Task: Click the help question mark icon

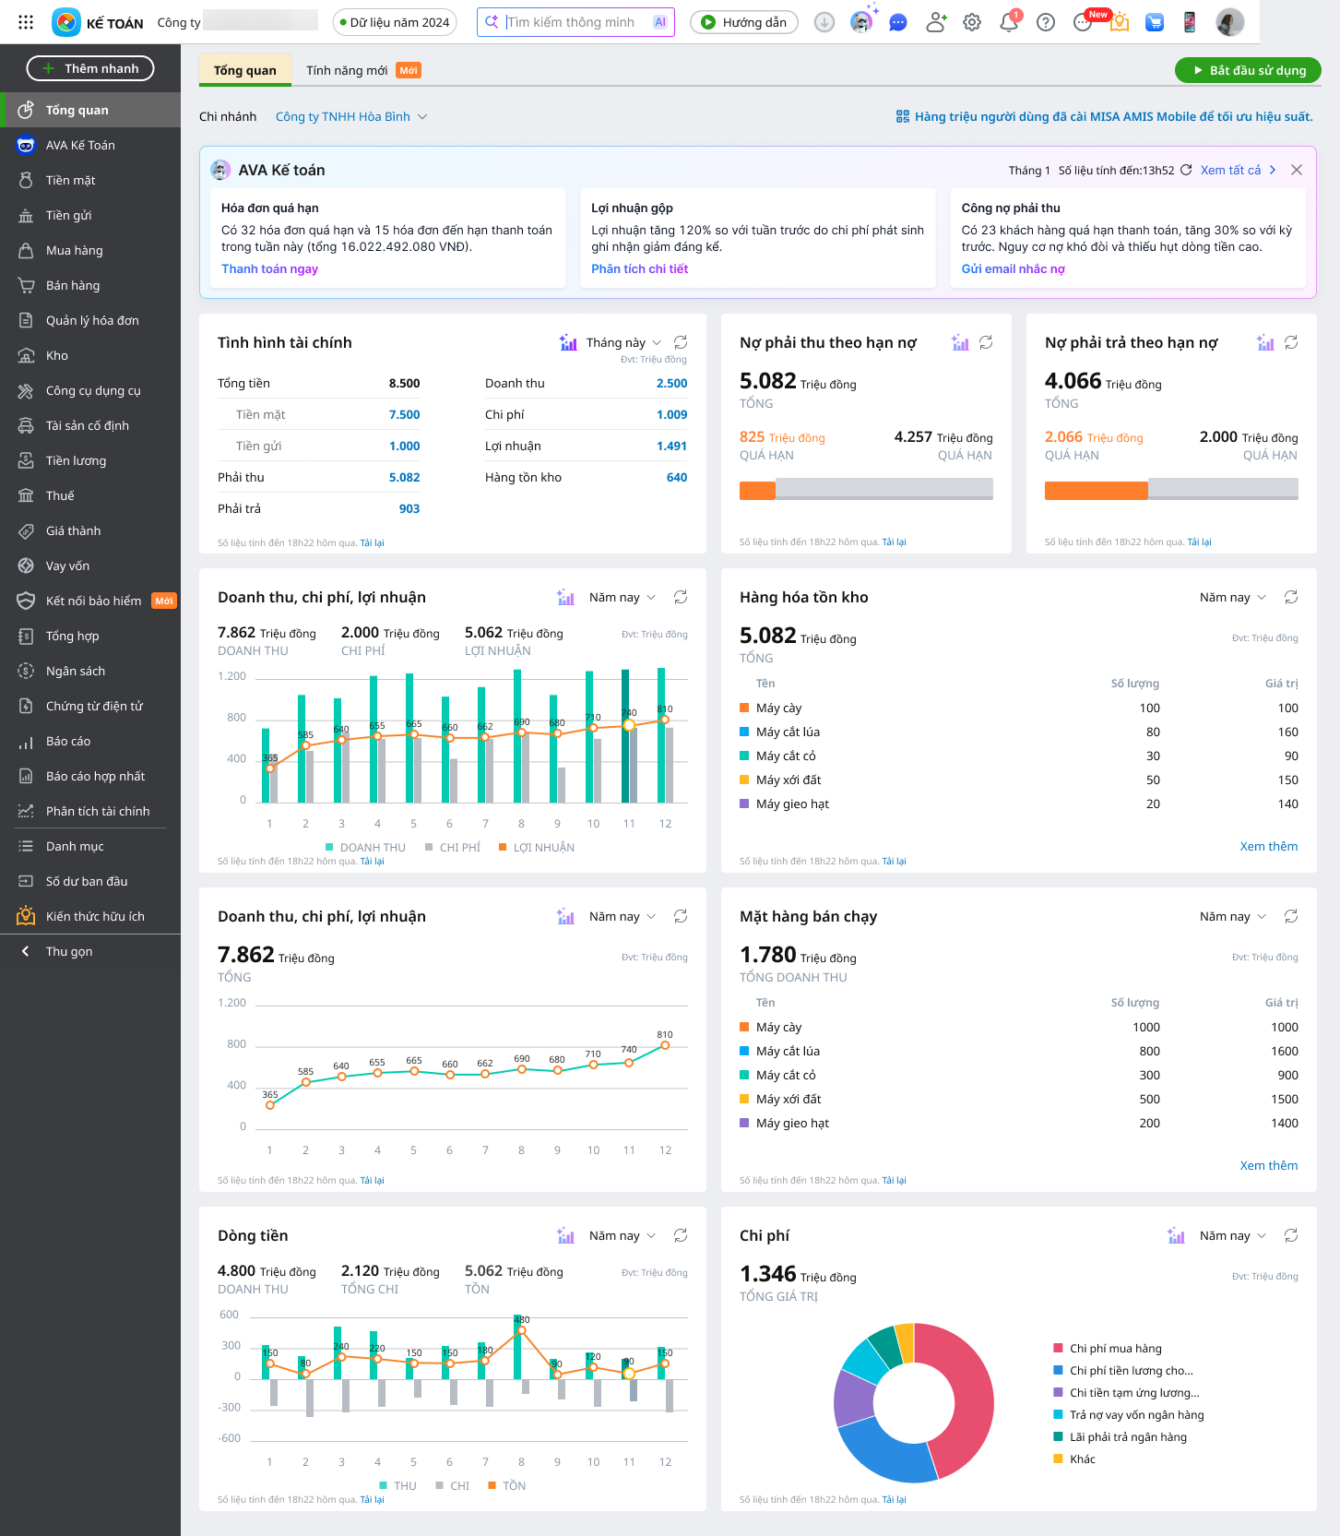Action: pyautogui.click(x=1045, y=22)
